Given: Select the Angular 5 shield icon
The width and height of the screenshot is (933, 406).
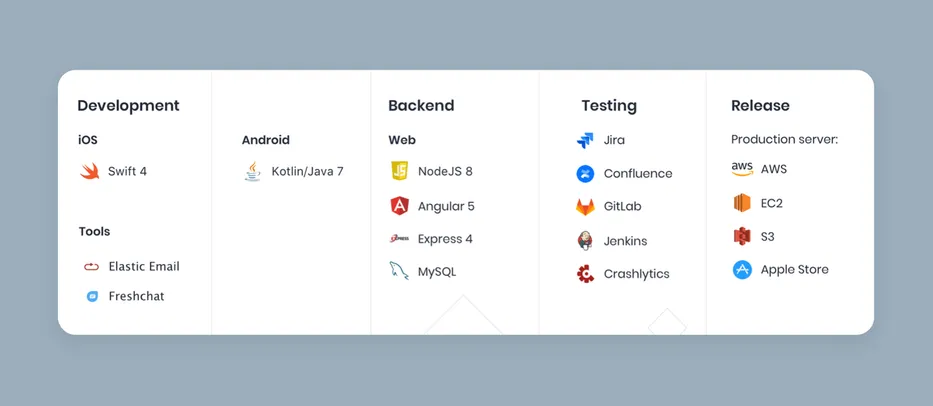Looking at the screenshot, I should [x=400, y=206].
